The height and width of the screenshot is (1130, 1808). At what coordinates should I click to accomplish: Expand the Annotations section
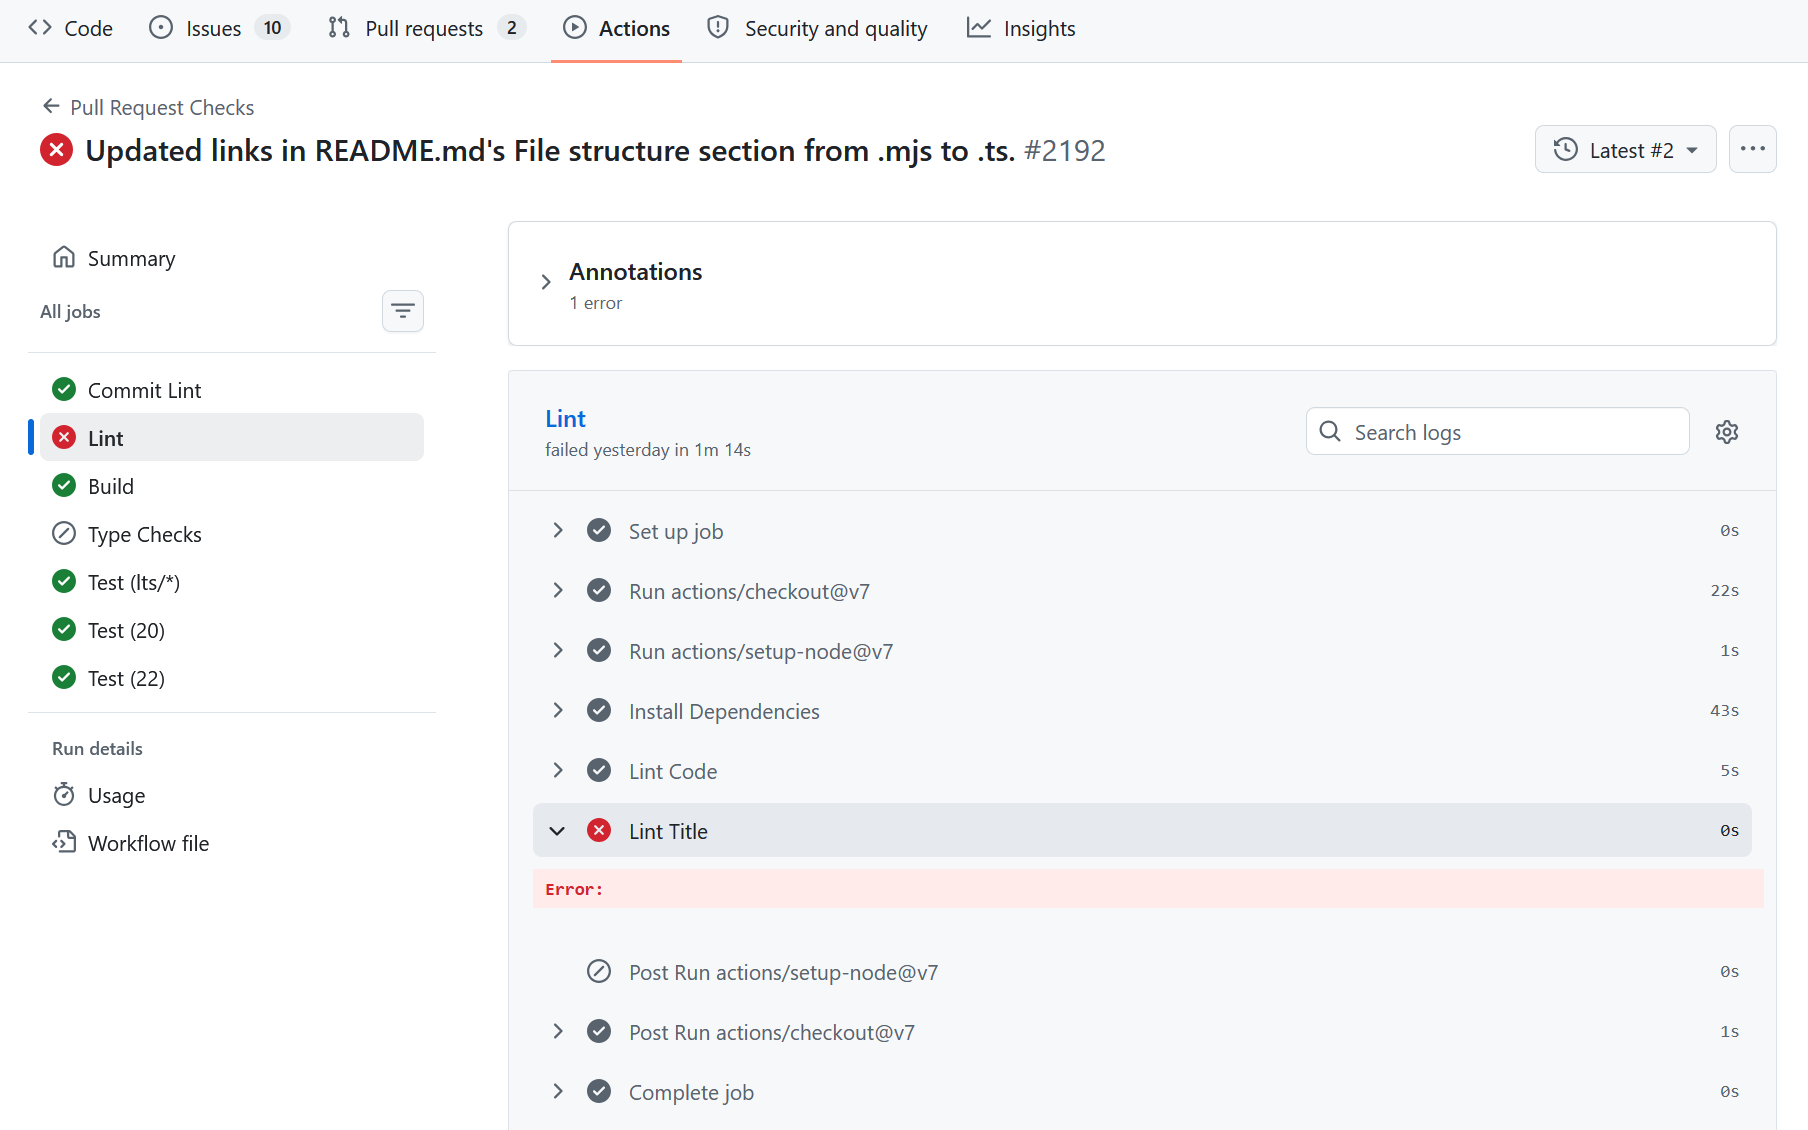click(x=546, y=282)
